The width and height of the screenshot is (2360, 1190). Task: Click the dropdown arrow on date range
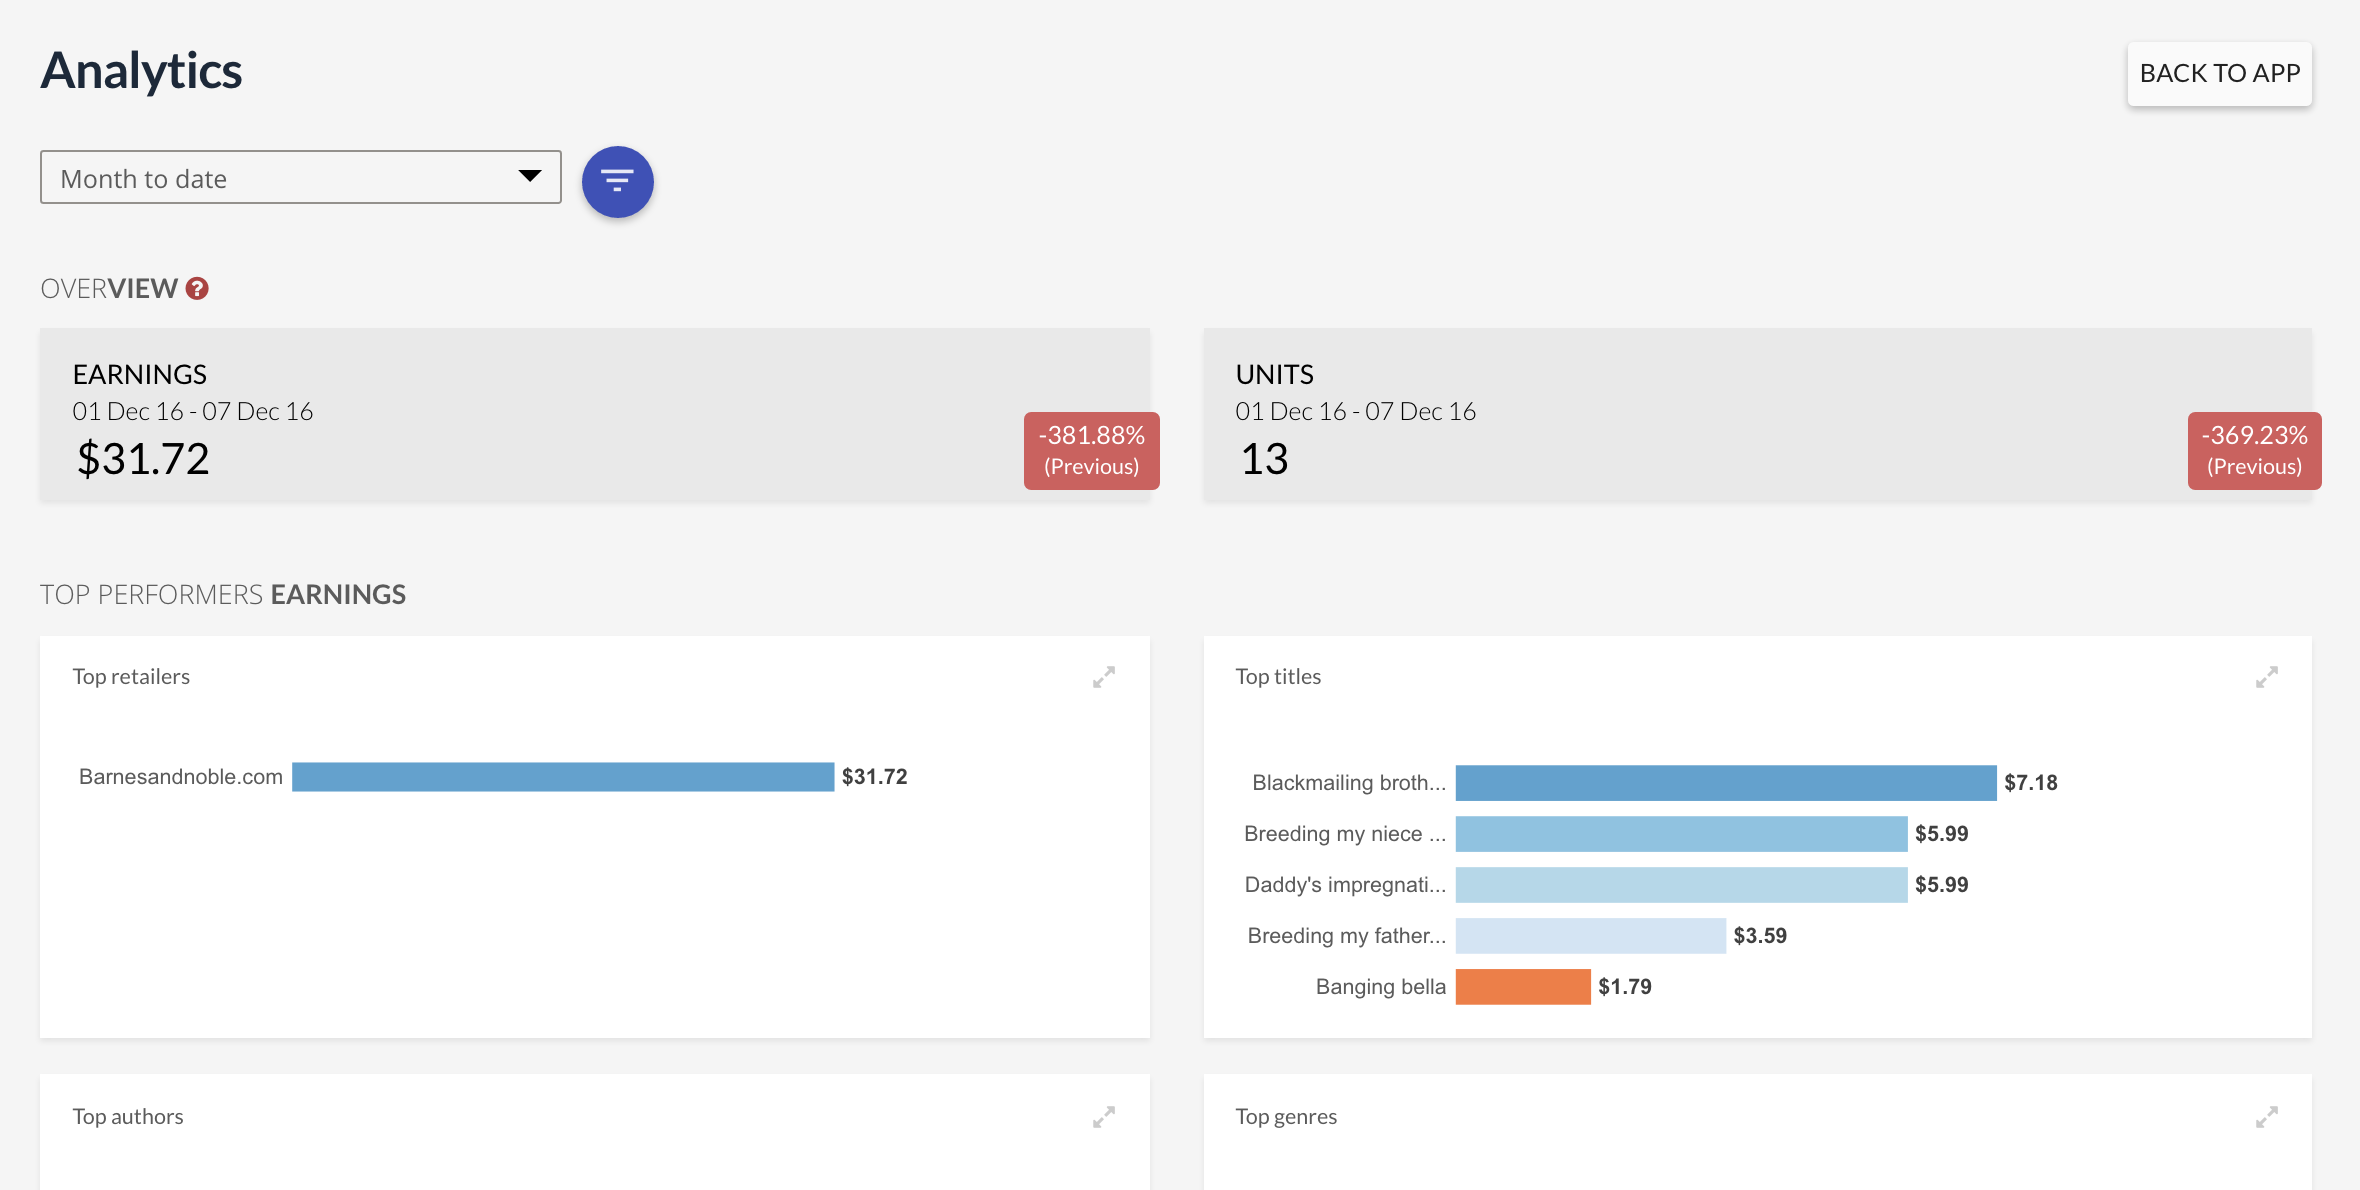click(x=530, y=176)
